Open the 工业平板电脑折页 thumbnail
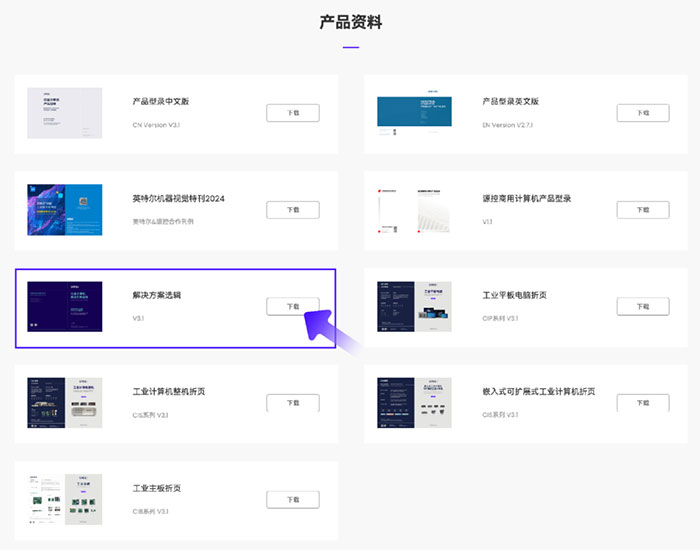Screen dimensions: 700x550 tap(414, 306)
